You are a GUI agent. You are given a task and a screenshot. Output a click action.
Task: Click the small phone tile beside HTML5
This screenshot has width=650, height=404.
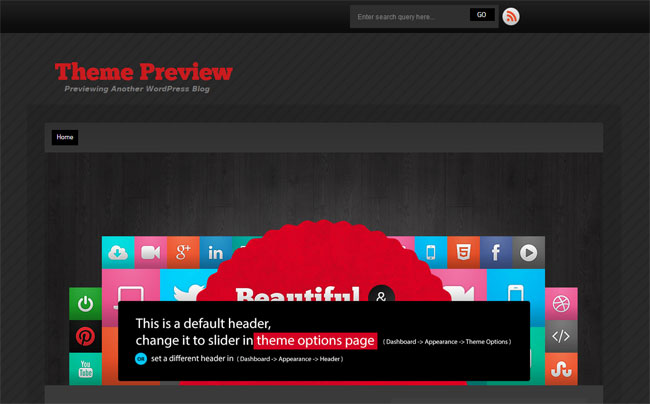pos(431,252)
